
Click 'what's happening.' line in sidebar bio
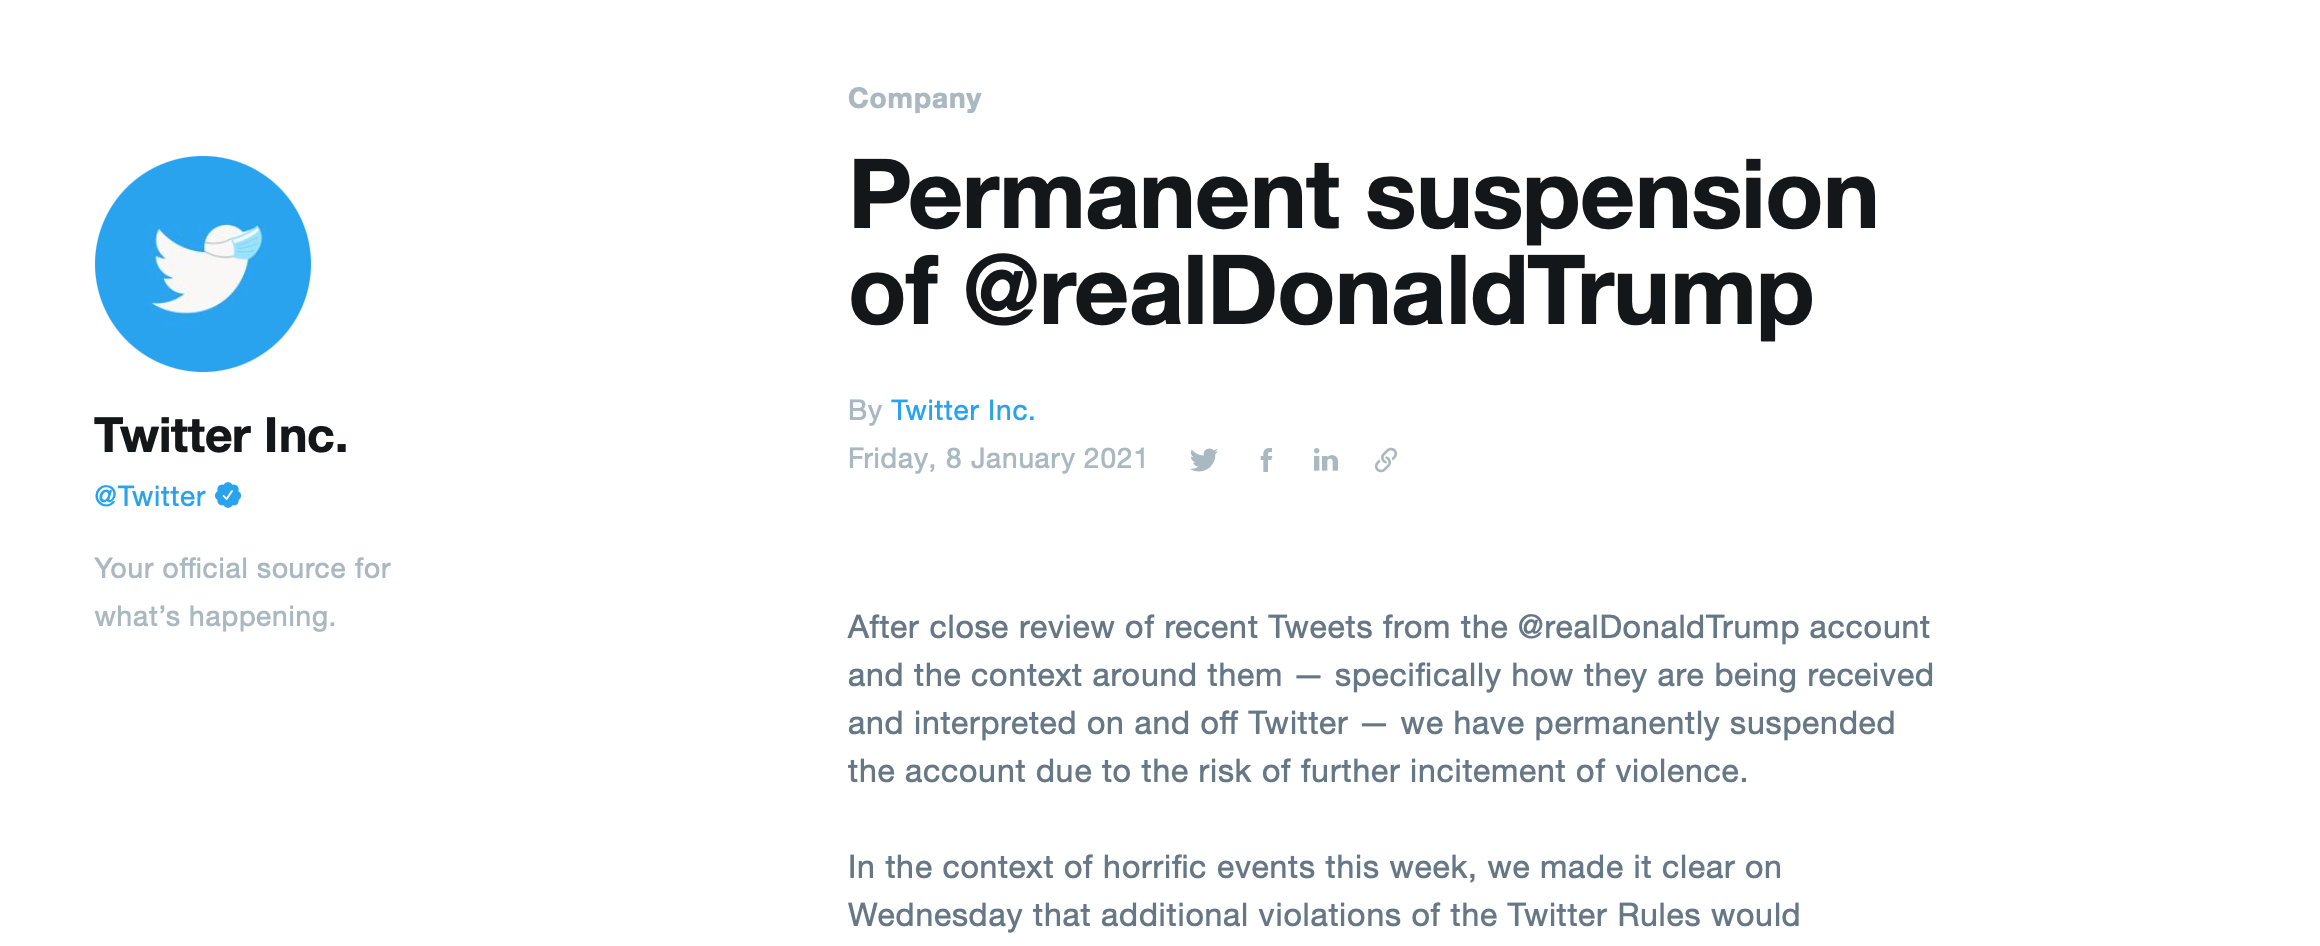click(215, 616)
